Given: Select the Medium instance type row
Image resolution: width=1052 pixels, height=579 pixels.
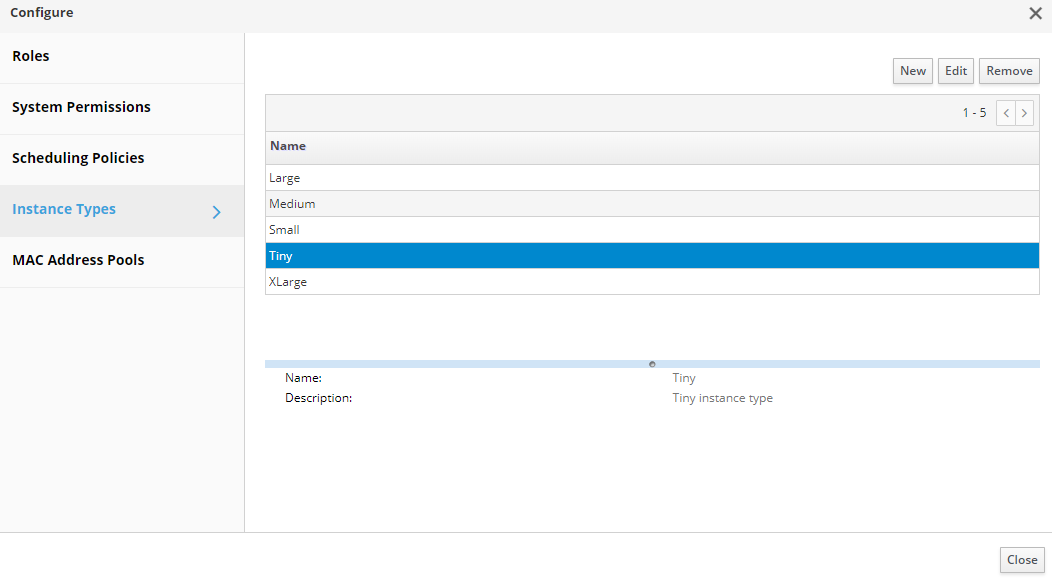Looking at the screenshot, I should pyautogui.click(x=292, y=204).
